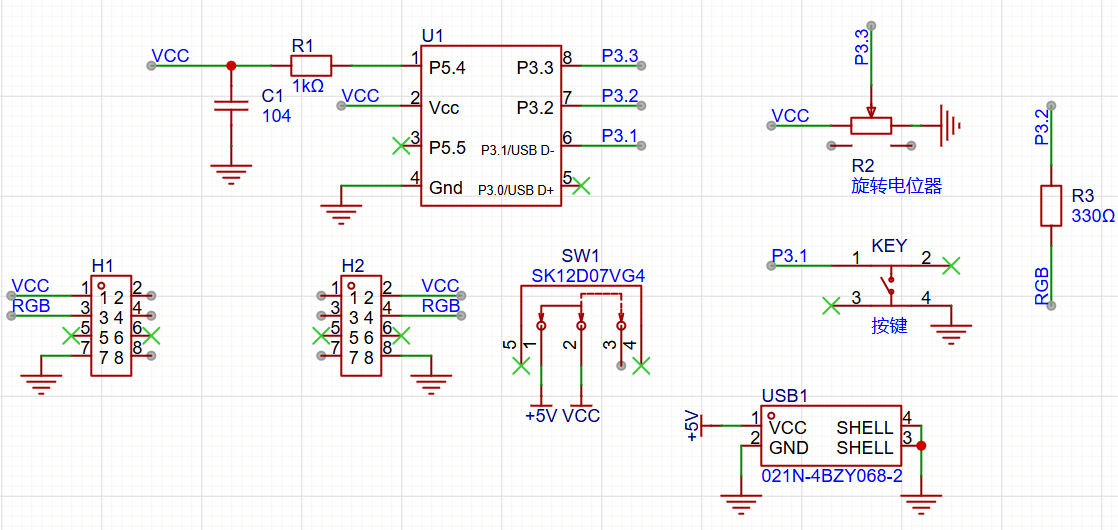Select the KEY push-button switch symbol
The image size is (1118, 530).
point(889,285)
